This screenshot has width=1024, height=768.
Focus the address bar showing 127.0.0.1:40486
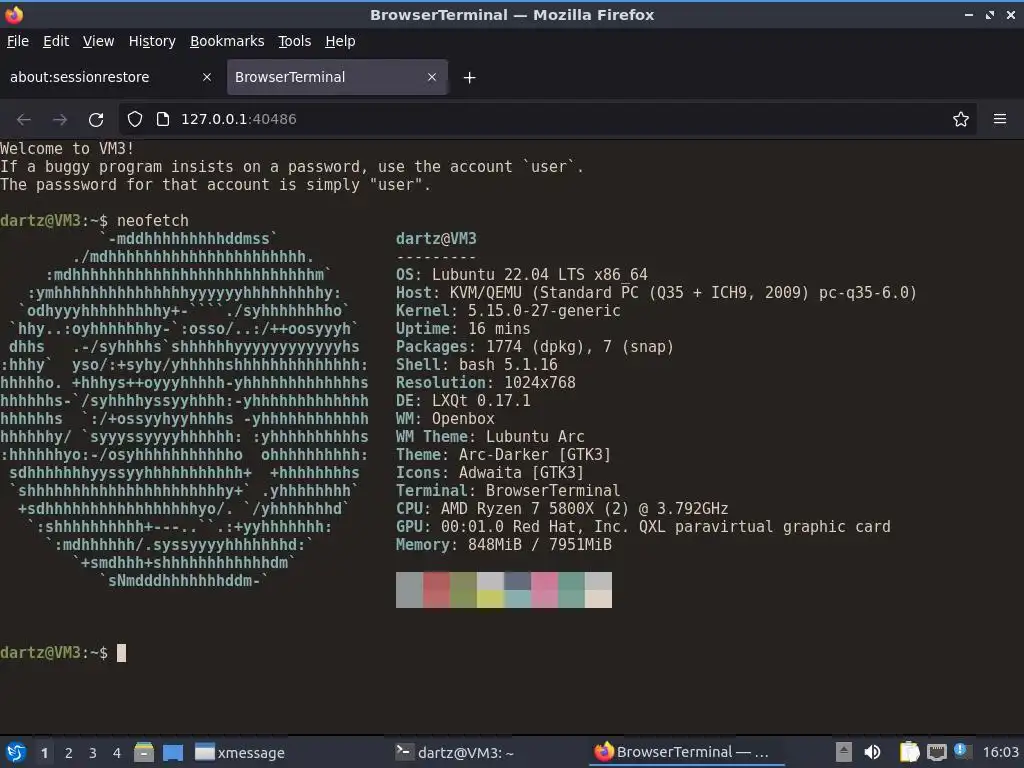549,119
